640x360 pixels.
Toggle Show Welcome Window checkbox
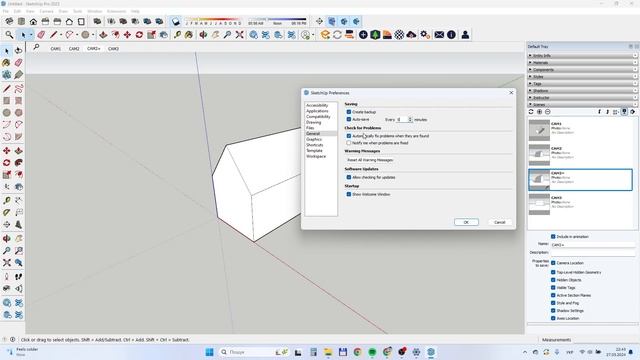click(349, 195)
